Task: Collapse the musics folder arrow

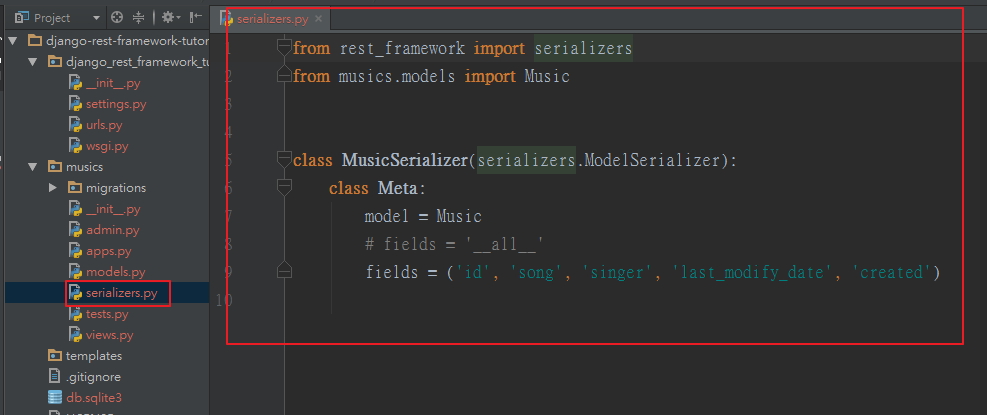Action: click(x=33, y=167)
